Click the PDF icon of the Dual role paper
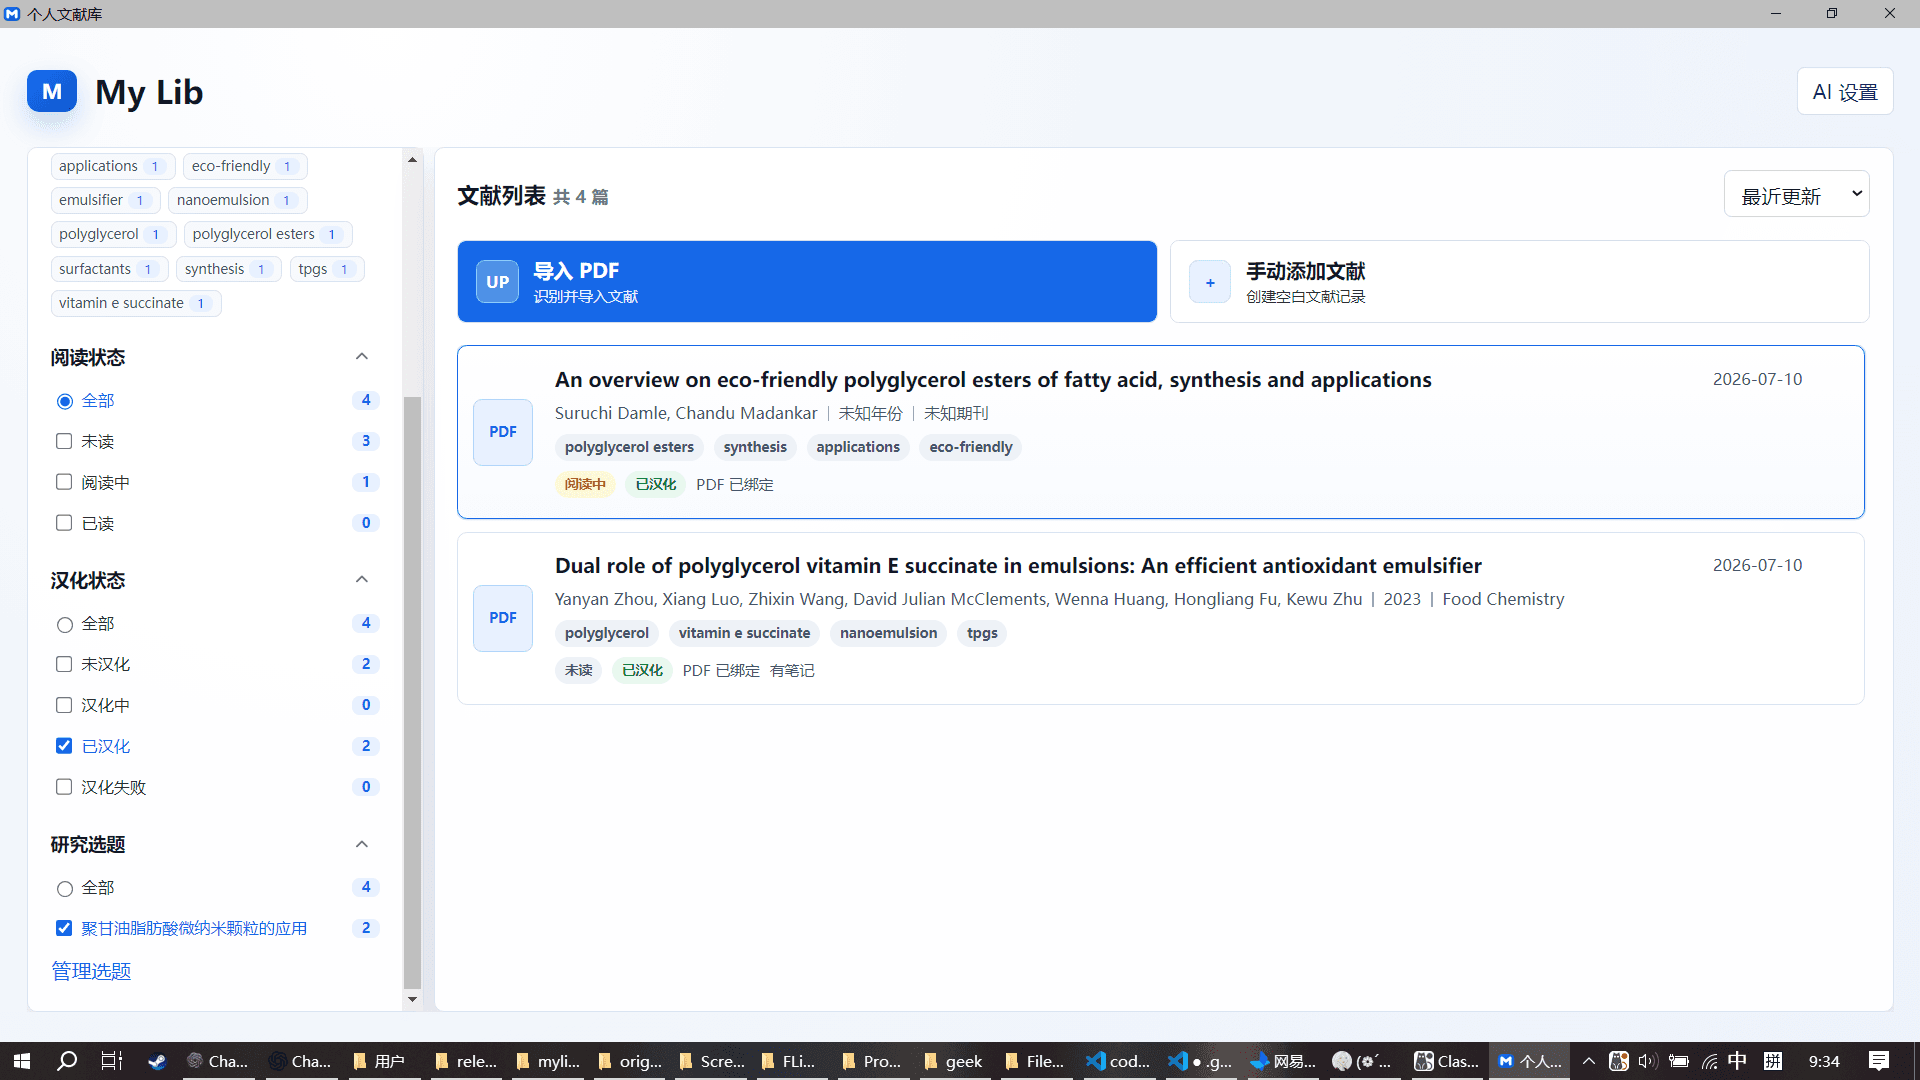The width and height of the screenshot is (1920, 1080). [x=503, y=618]
